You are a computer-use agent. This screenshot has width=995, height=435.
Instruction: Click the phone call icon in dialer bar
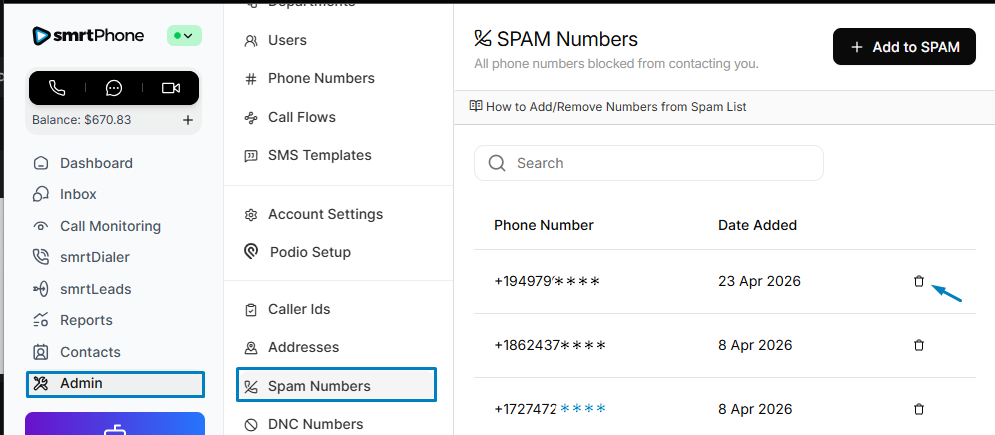[57, 88]
